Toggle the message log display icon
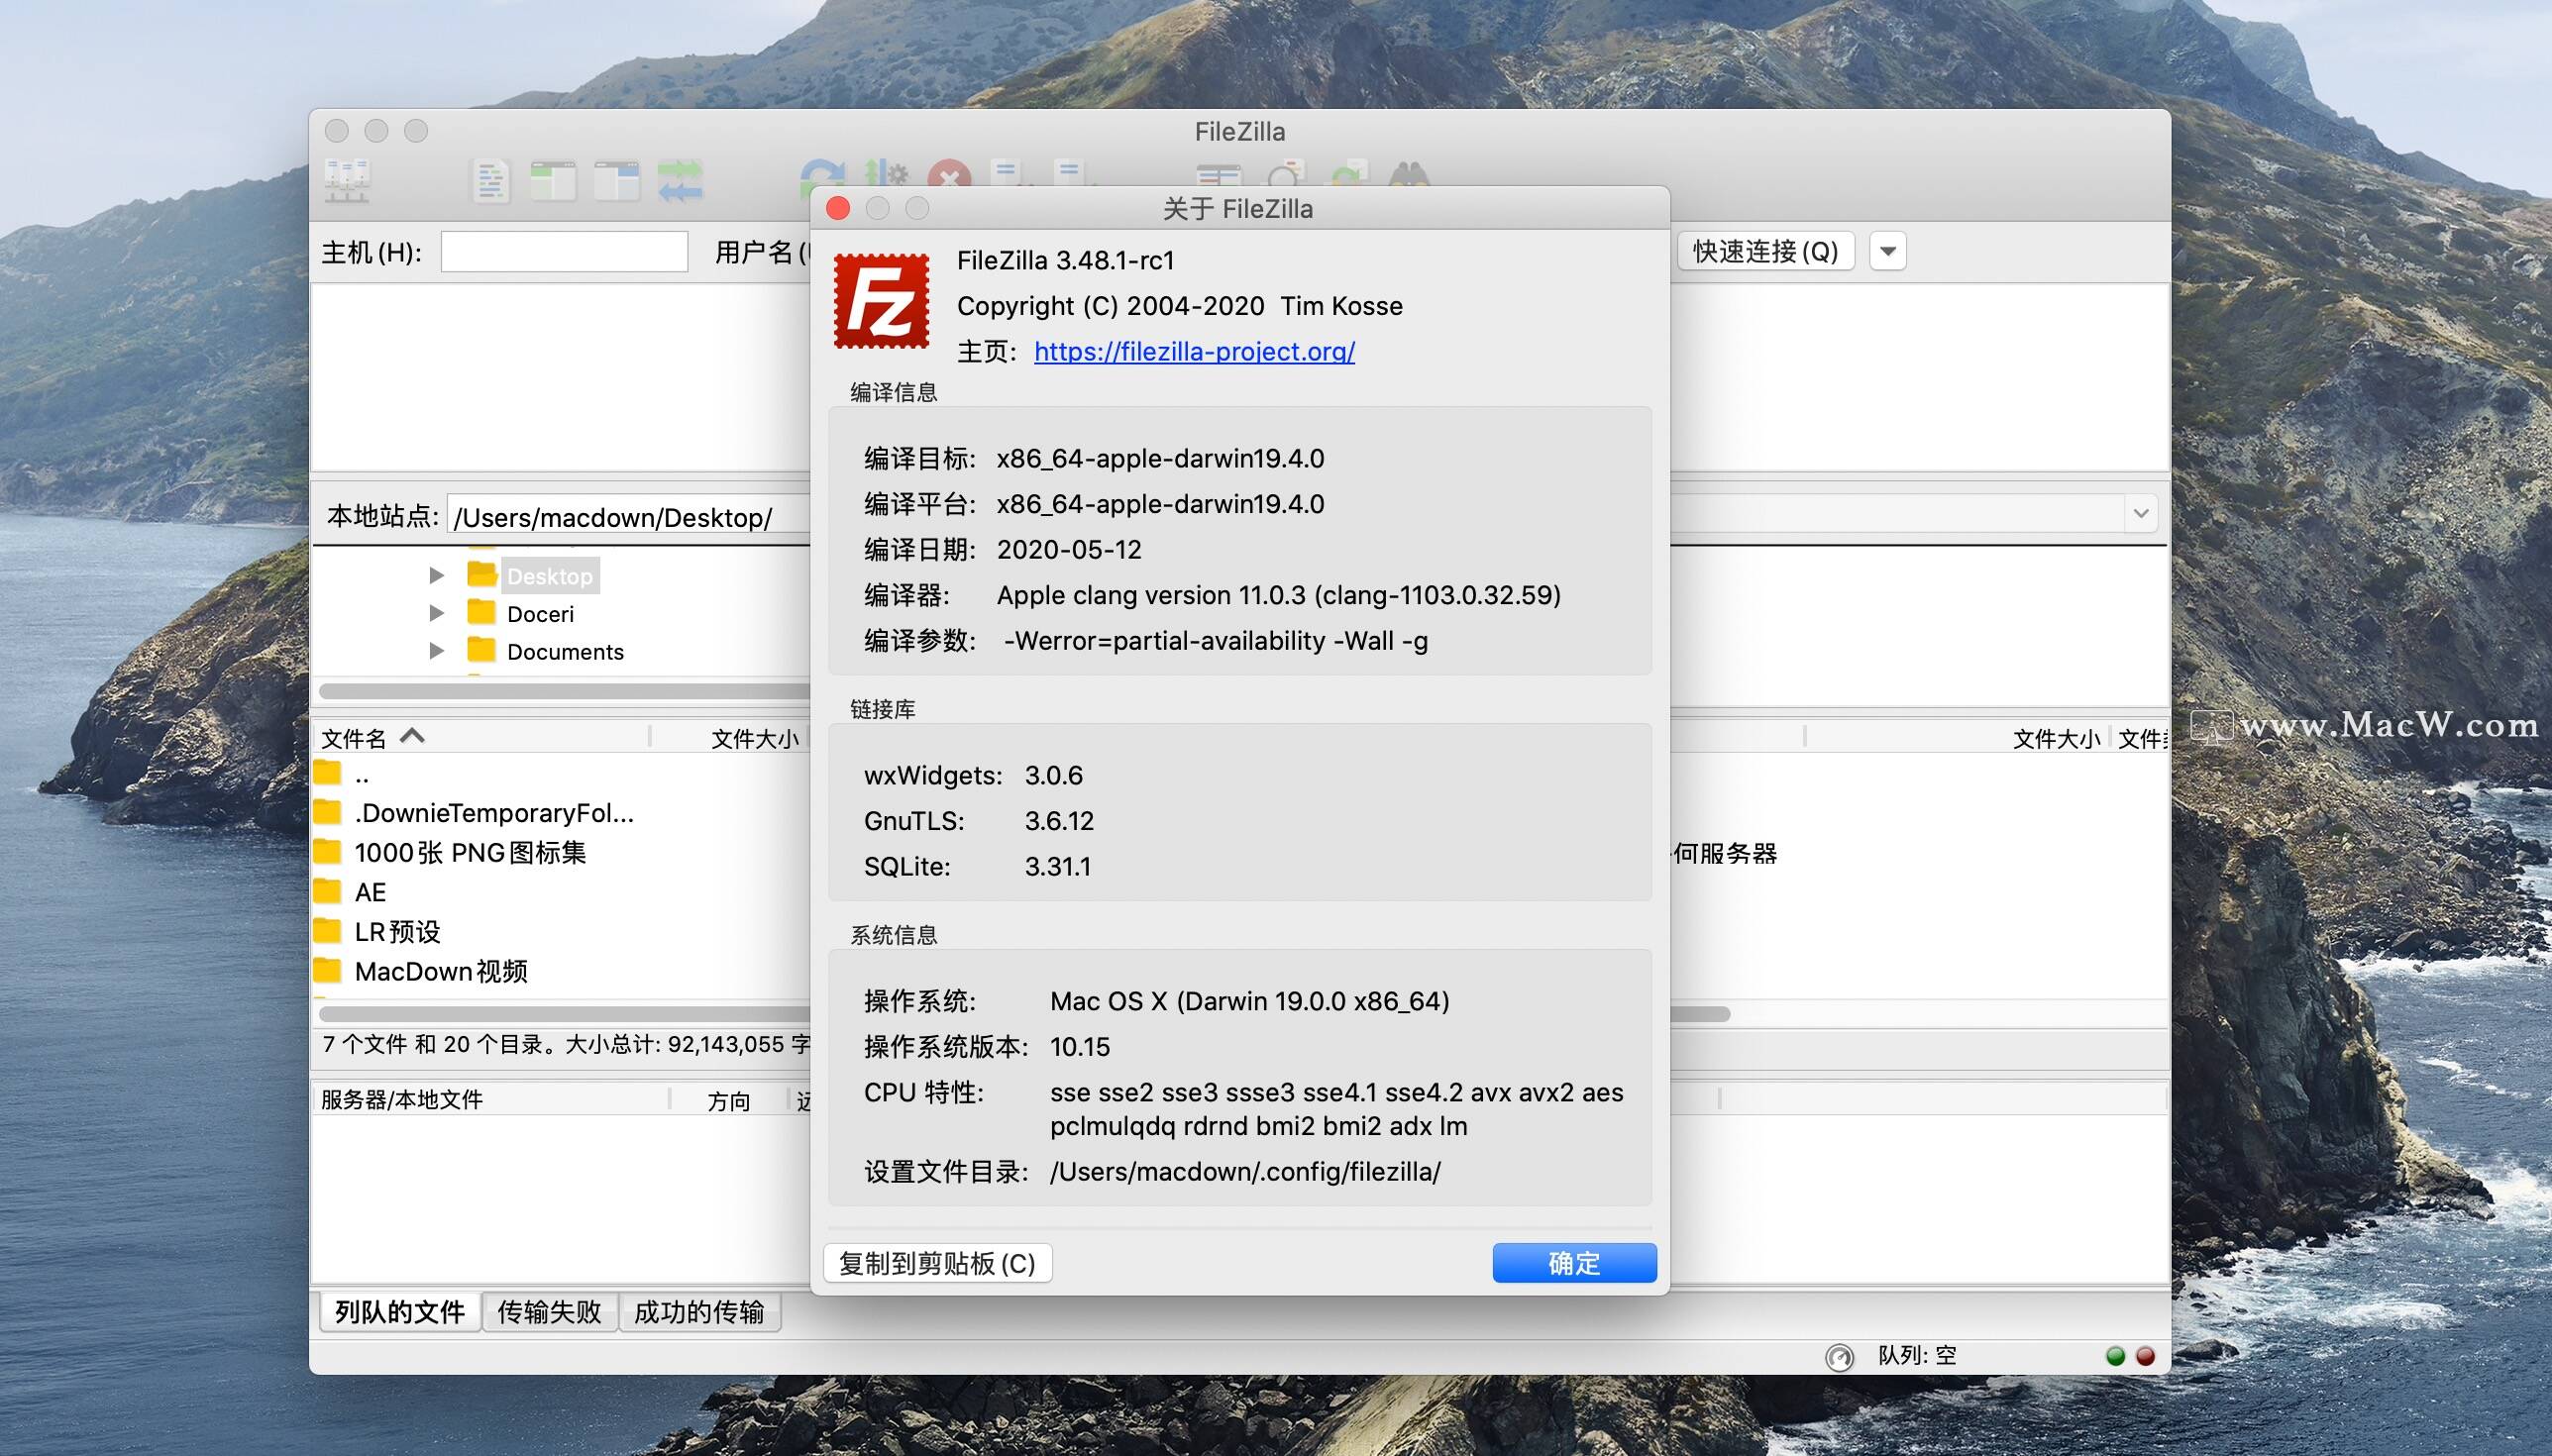 click(x=490, y=181)
